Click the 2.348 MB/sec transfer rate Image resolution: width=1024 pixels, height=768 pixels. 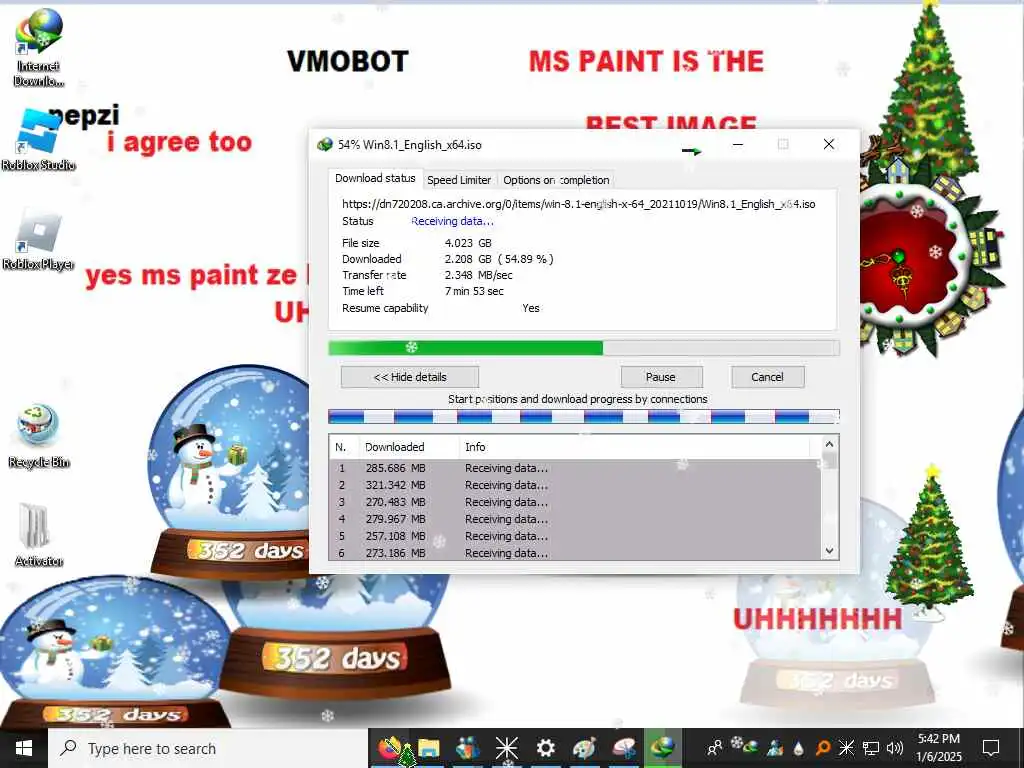479,276
